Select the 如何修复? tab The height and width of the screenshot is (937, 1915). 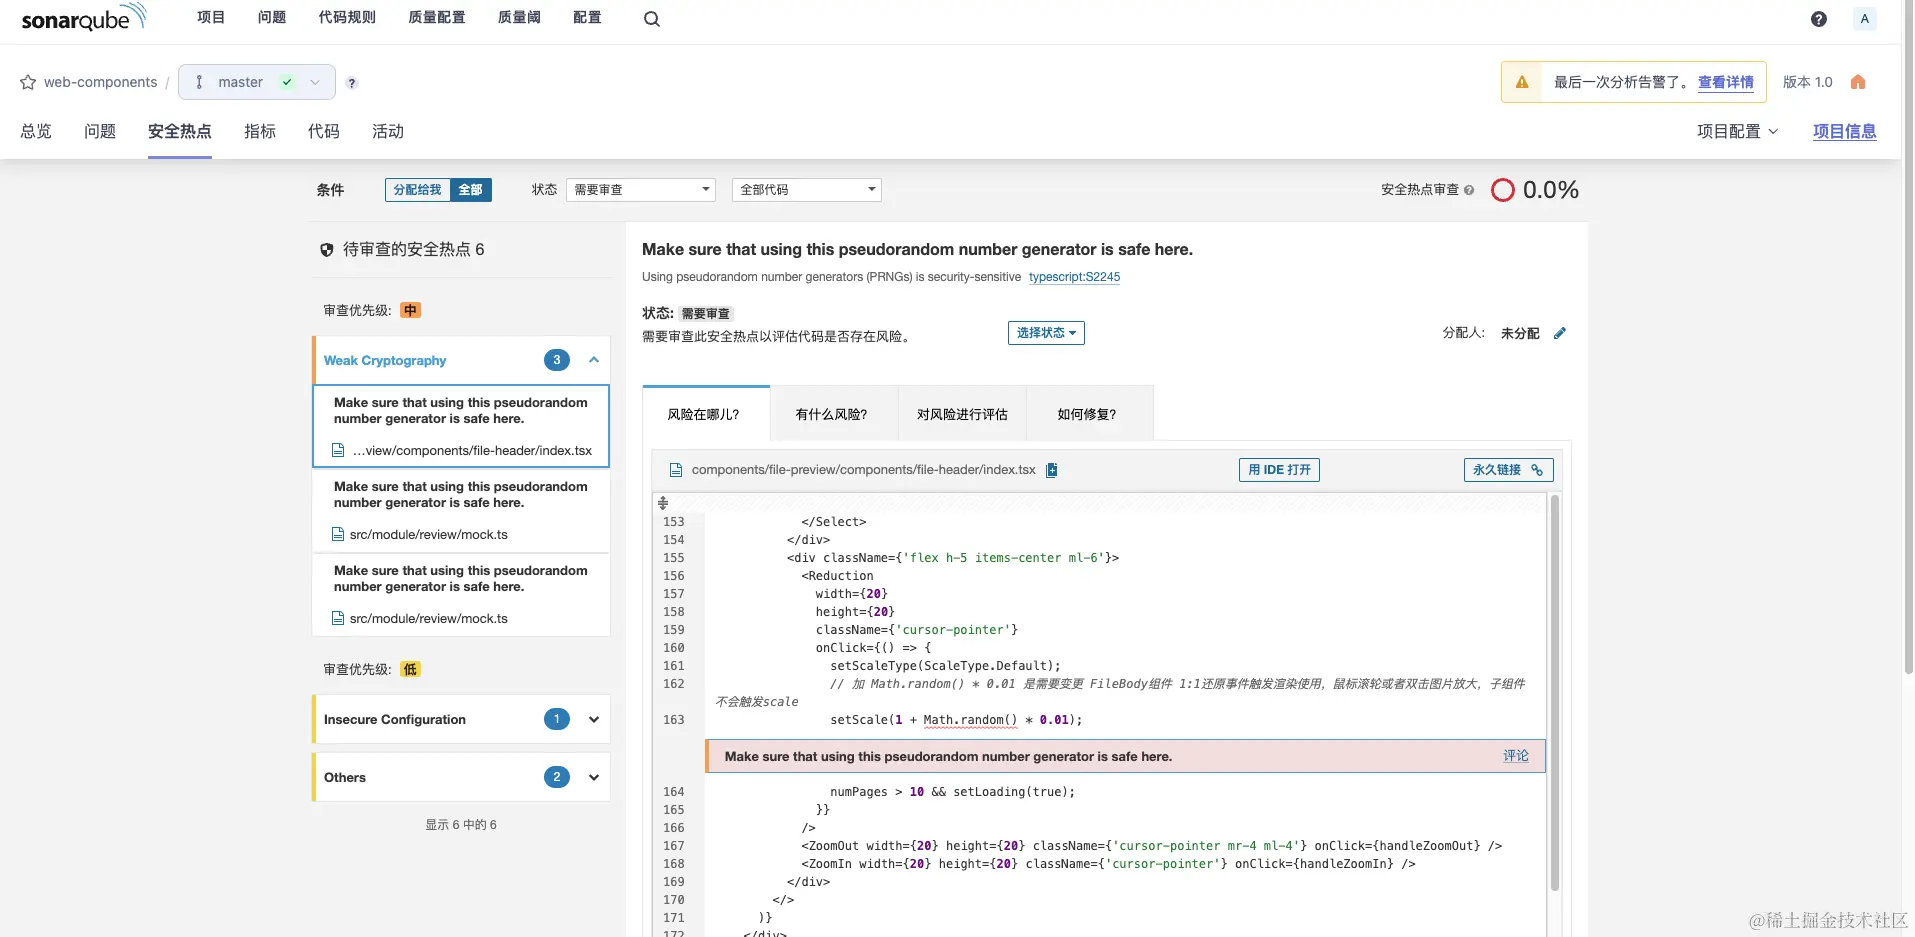1089,414
